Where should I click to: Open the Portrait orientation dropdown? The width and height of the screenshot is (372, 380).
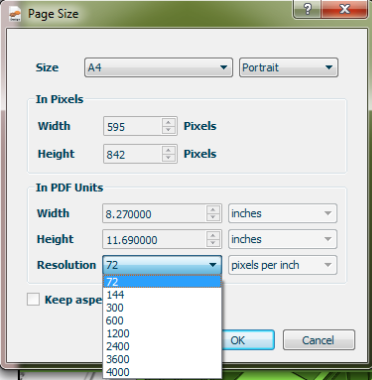[288, 68]
